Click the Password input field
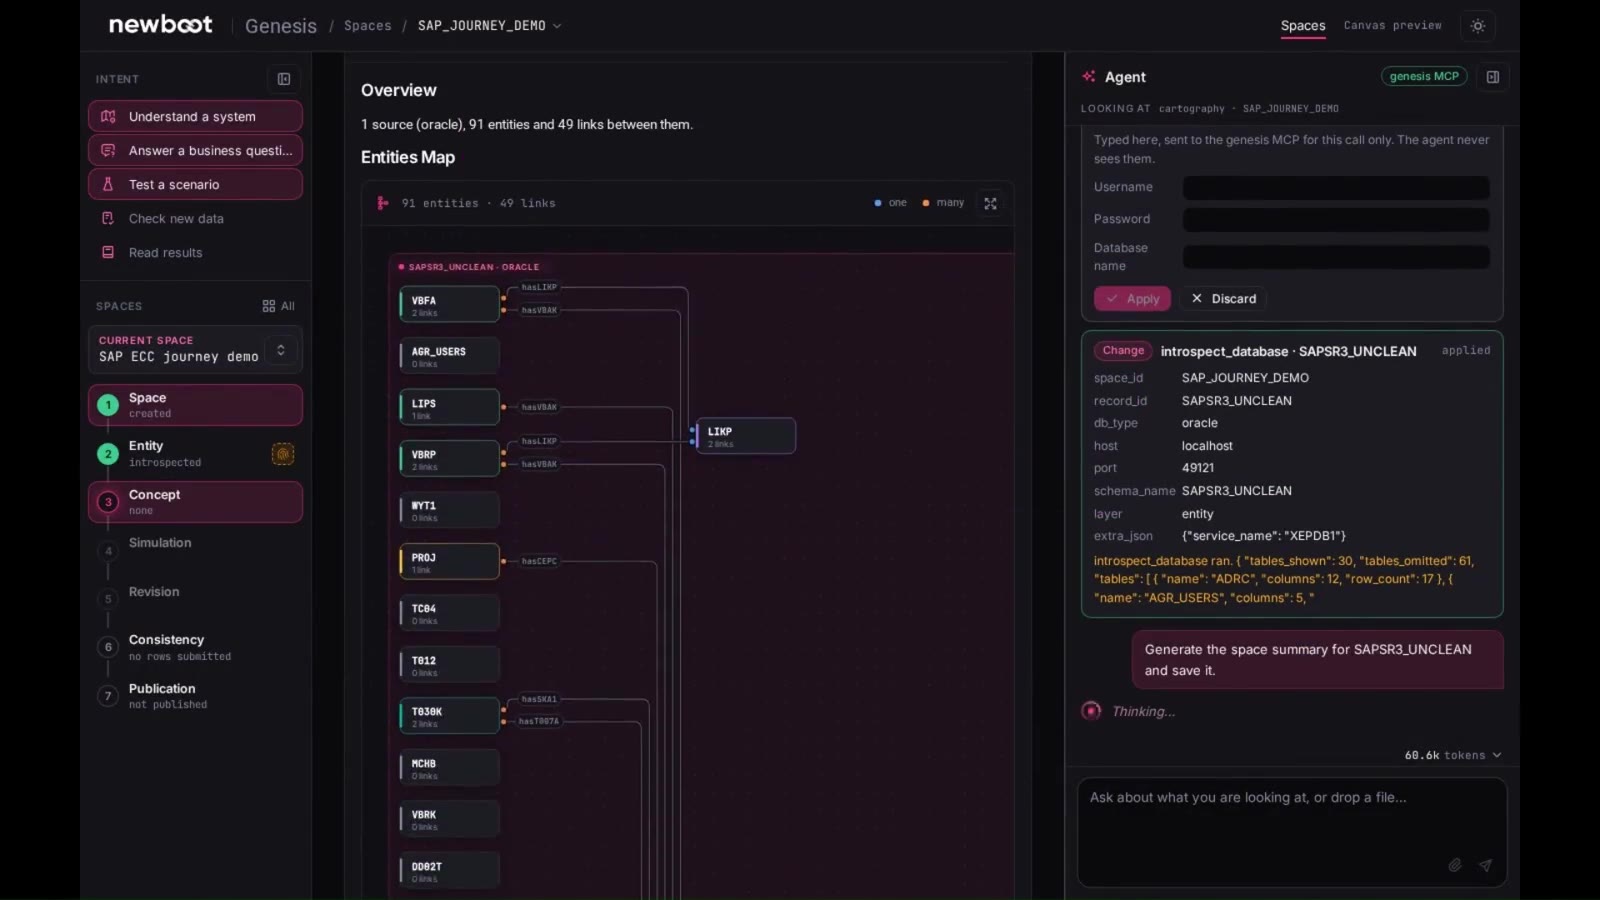This screenshot has width=1600, height=900. click(1336, 220)
